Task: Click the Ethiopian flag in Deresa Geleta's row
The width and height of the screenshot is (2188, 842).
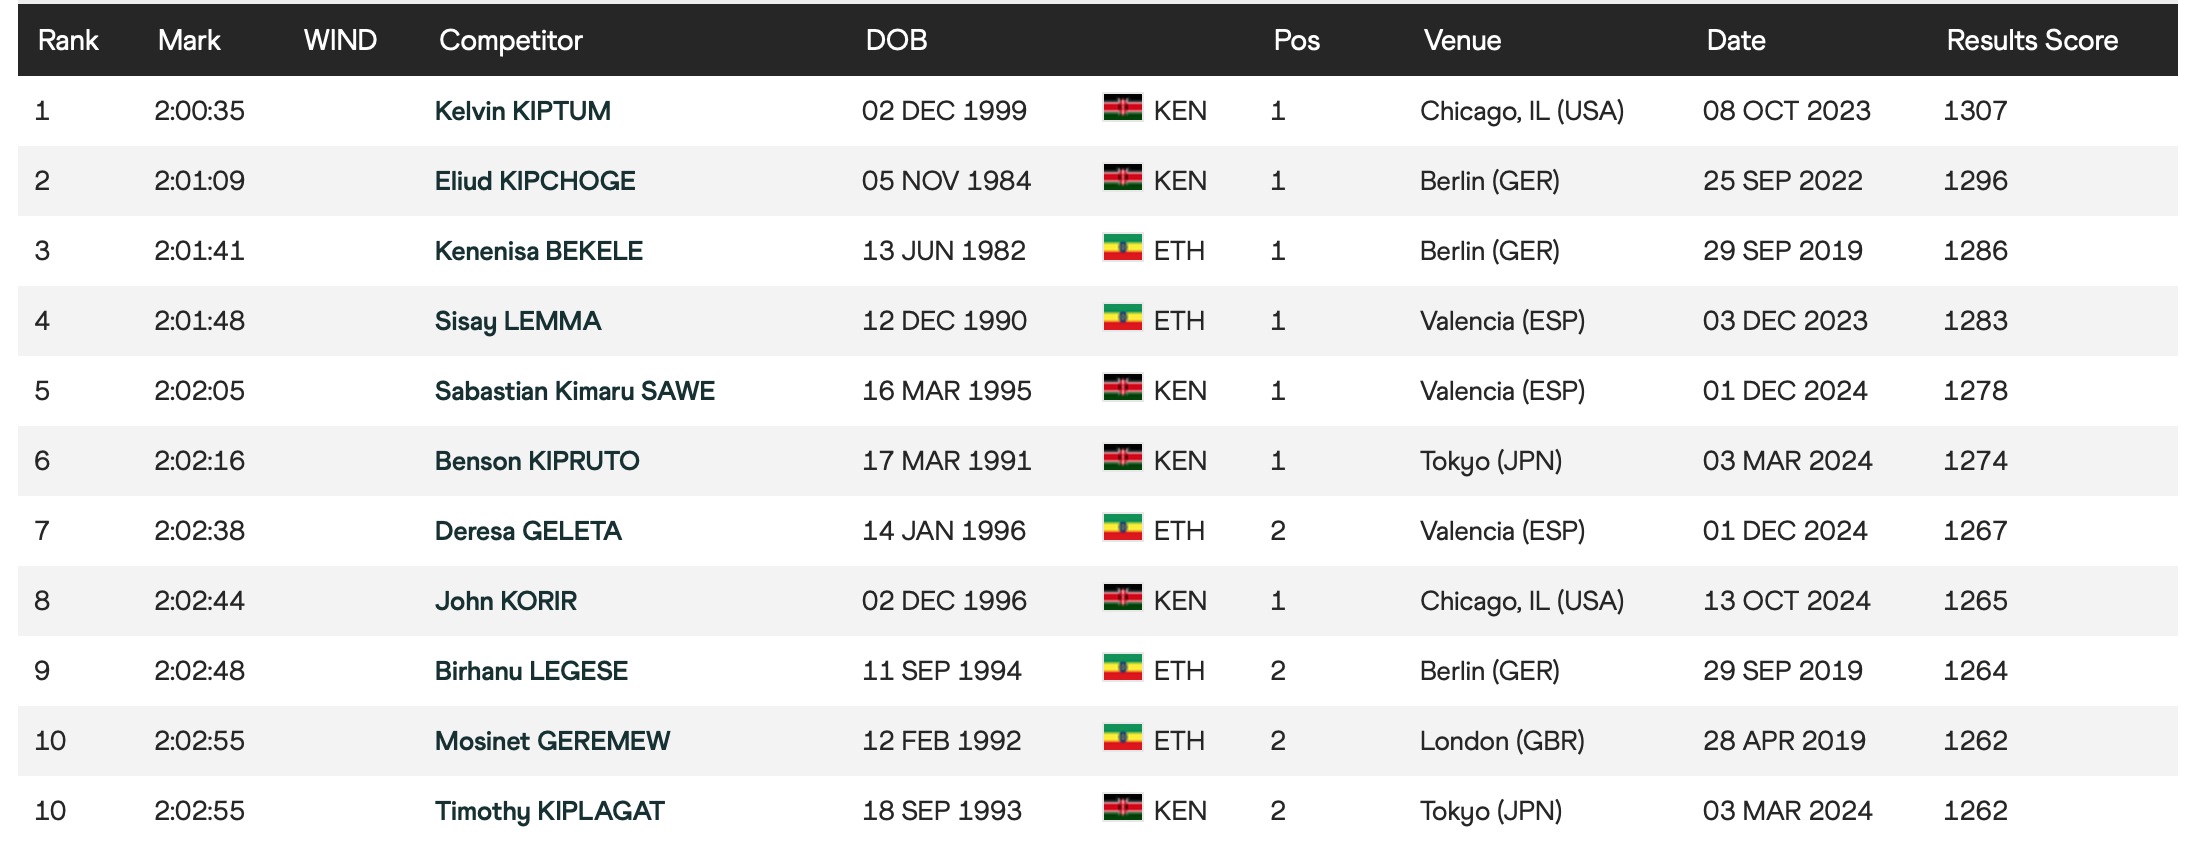Action: click(1122, 528)
